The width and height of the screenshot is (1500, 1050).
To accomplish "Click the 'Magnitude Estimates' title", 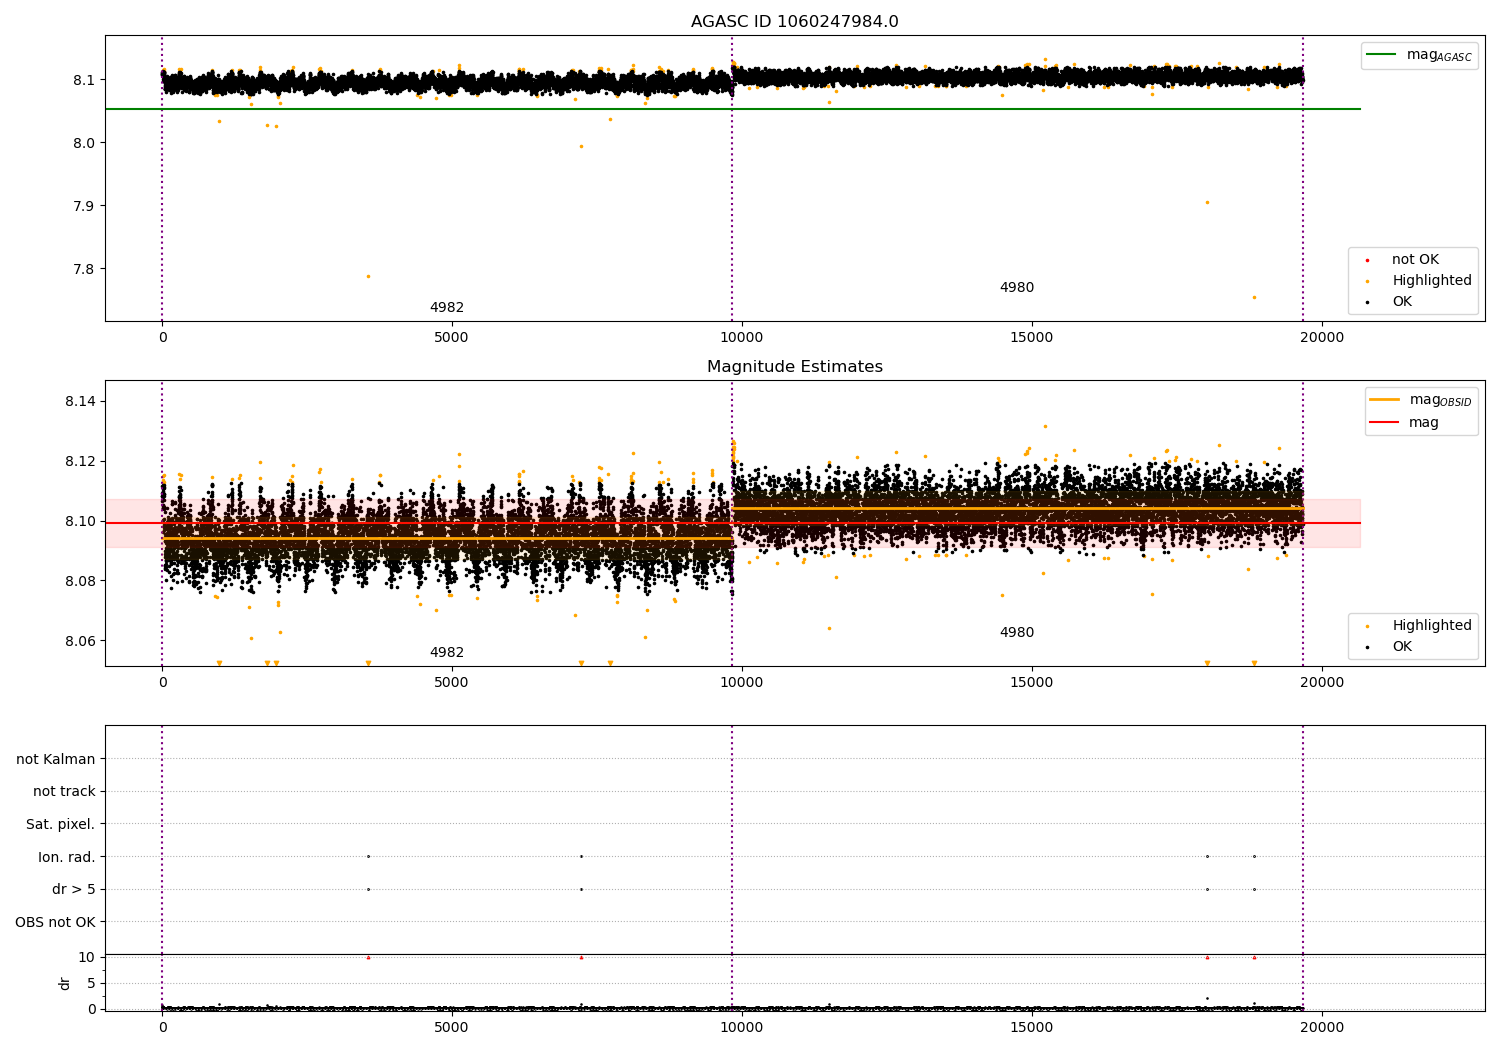I will pos(794,367).
